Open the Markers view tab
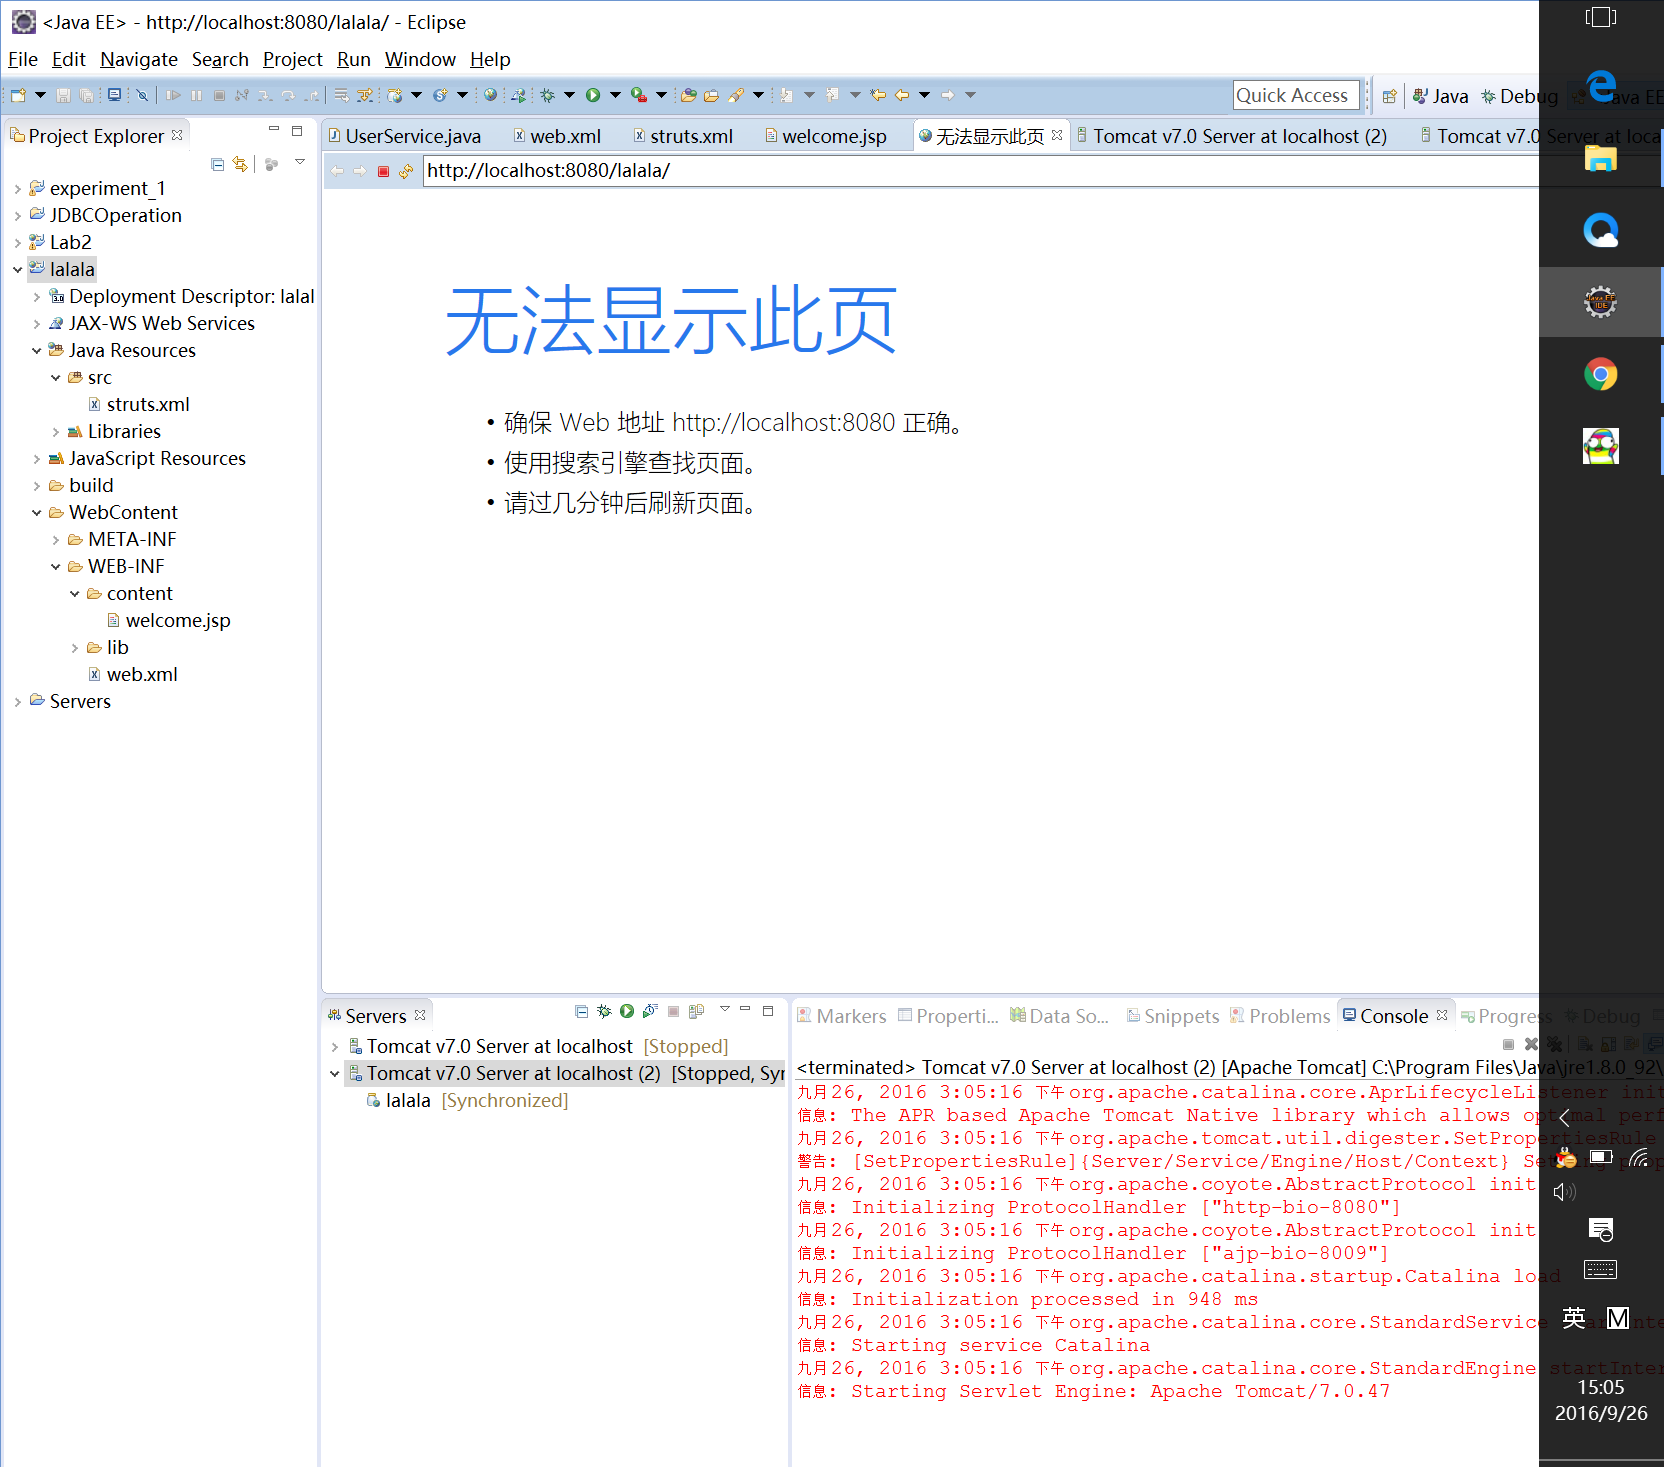The width and height of the screenshot is (1664, 1467). coord(841,1016)
